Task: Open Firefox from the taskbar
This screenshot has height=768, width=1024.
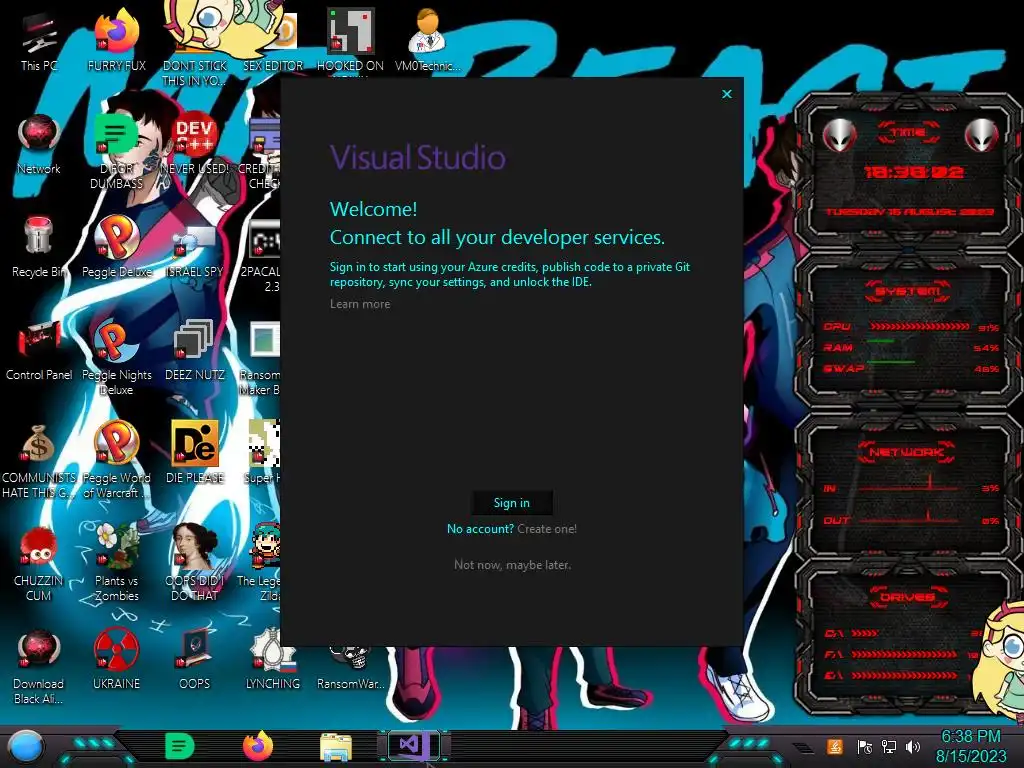Action: pos(258,746)
